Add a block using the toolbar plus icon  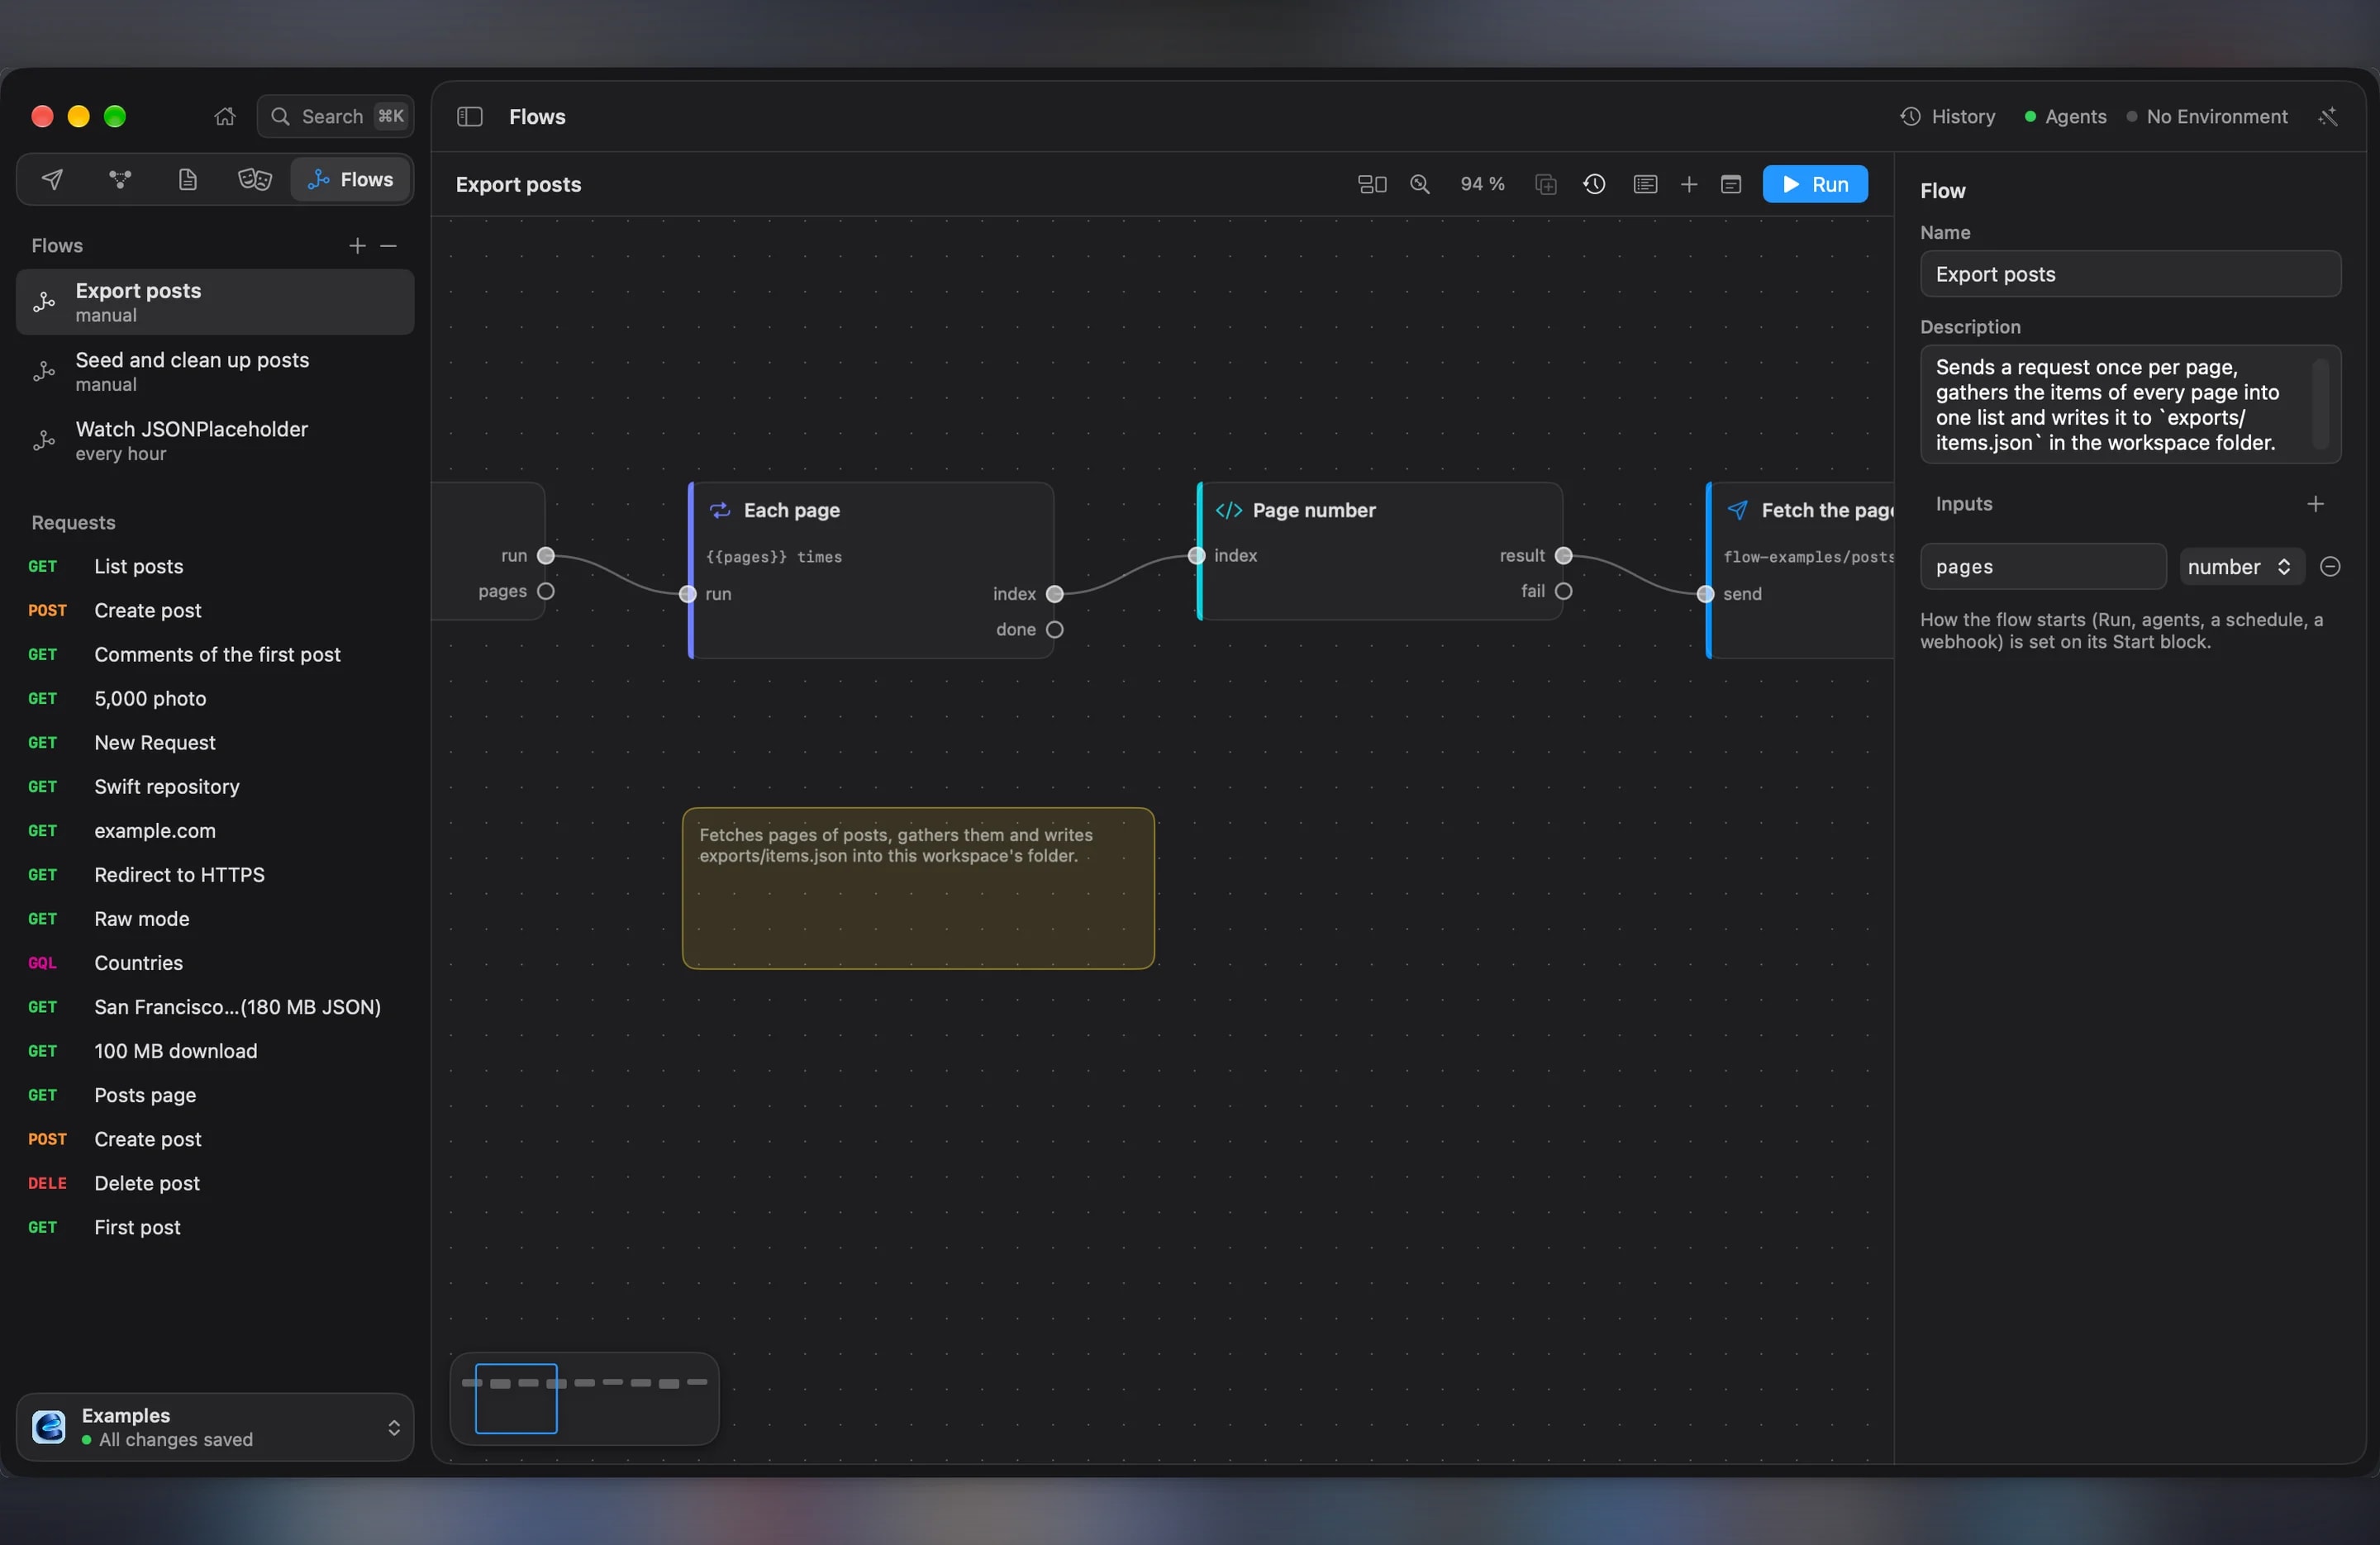[1689, 184]
